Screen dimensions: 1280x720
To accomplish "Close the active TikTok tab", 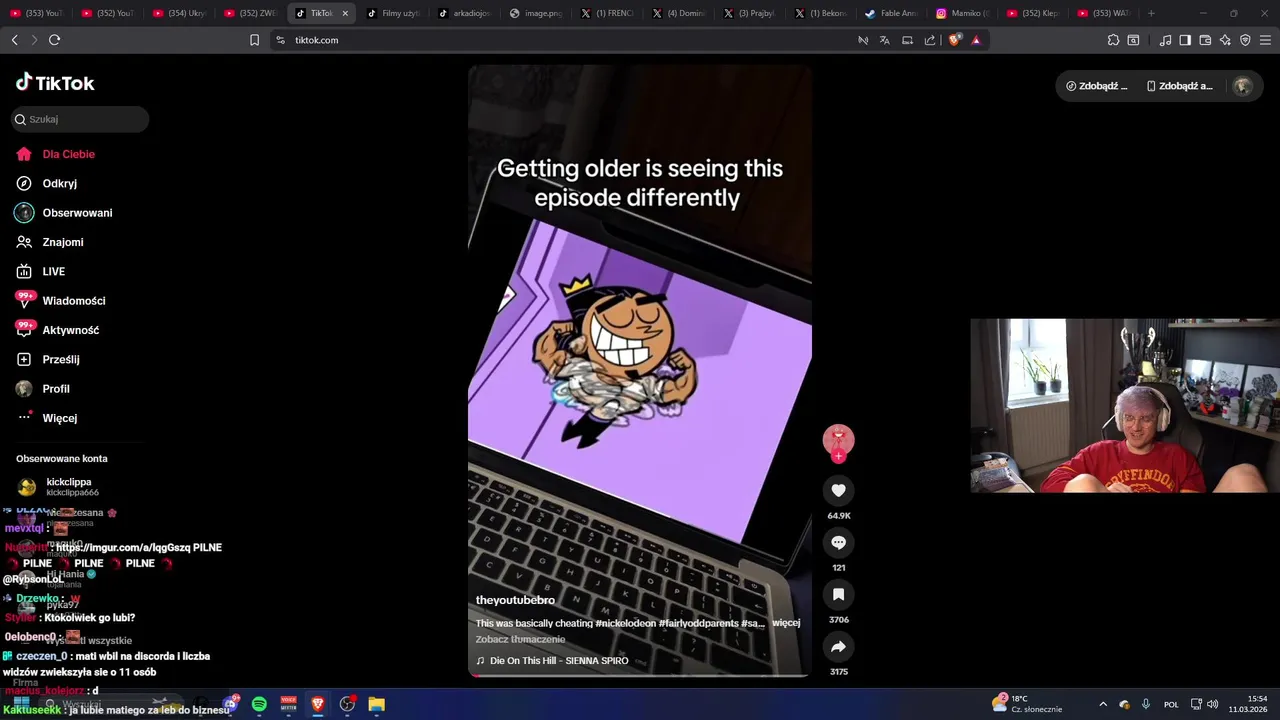I will [x=345, y=13].
